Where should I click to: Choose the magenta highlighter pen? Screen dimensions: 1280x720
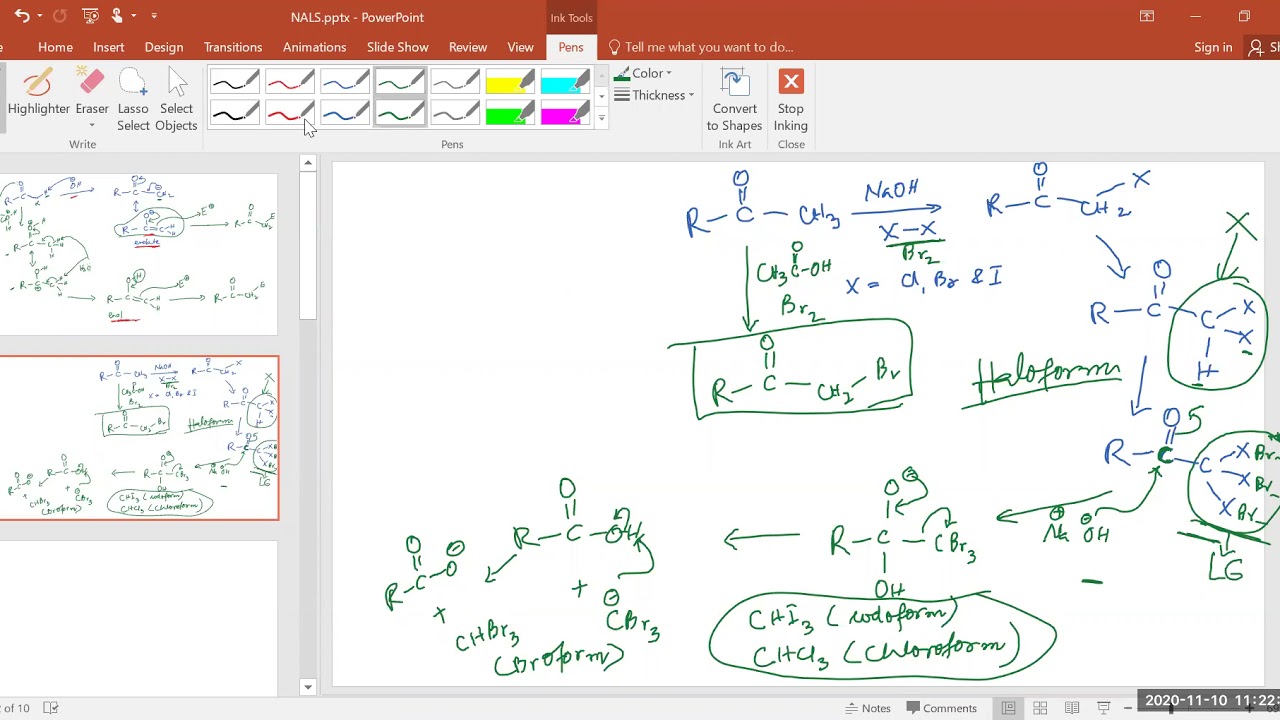[x=565, y=113]
